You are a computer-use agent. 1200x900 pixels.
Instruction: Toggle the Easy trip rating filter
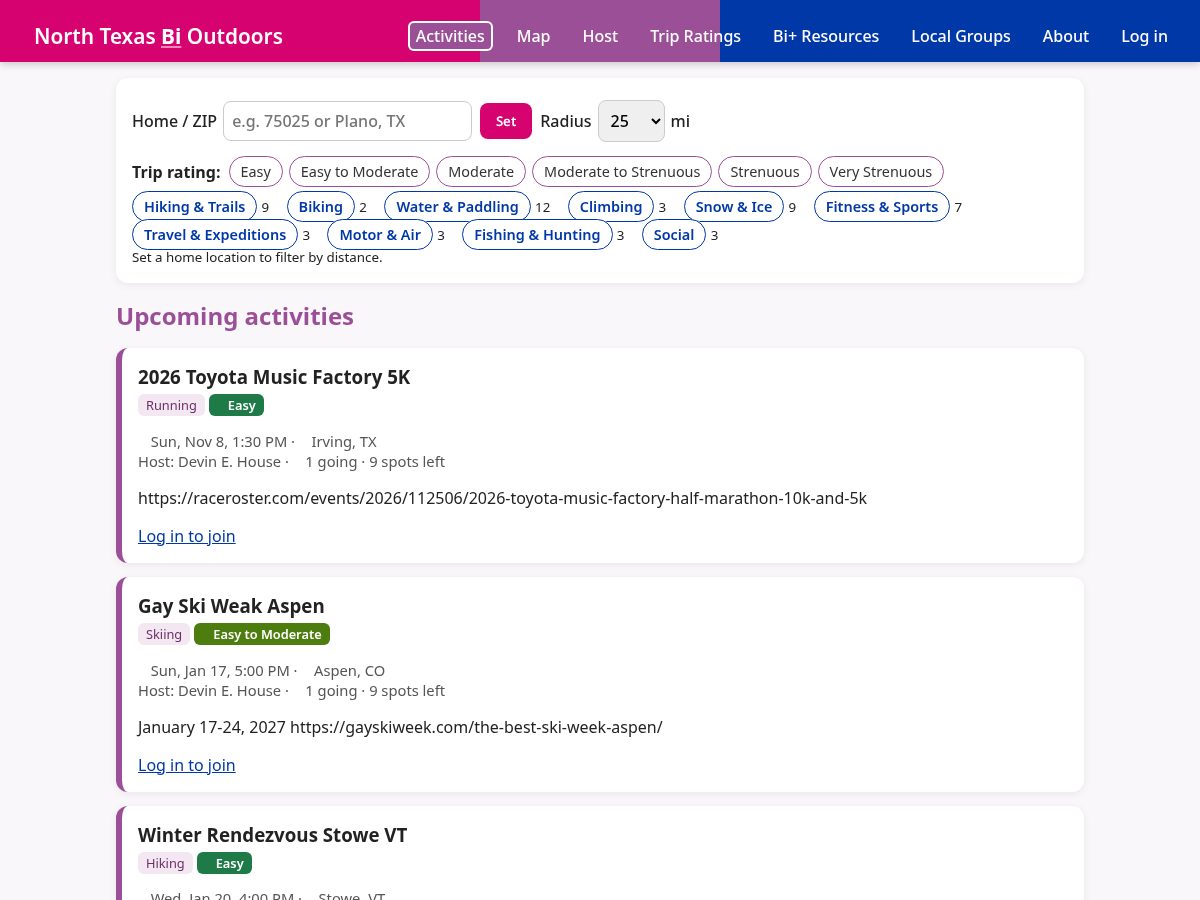coord(256,172)
